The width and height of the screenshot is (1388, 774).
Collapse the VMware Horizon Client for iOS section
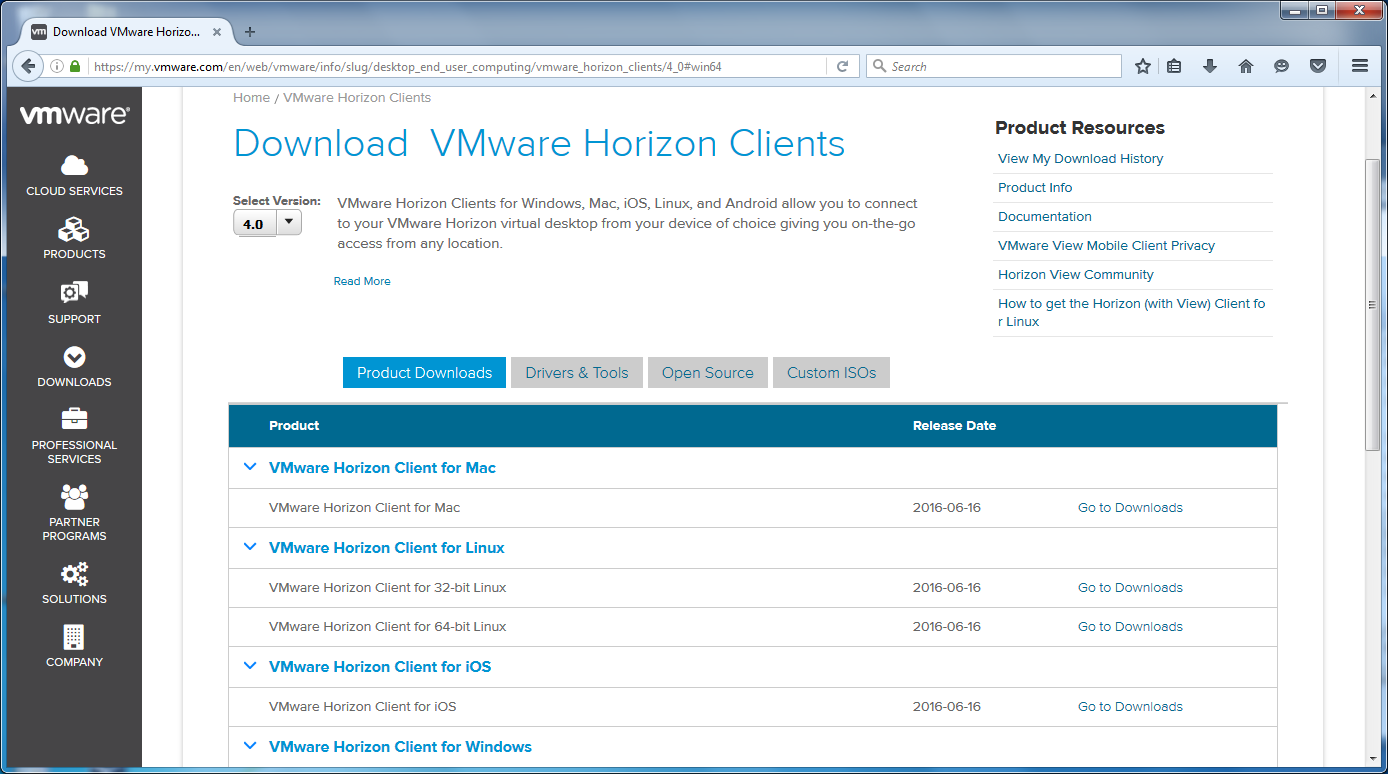250,666
